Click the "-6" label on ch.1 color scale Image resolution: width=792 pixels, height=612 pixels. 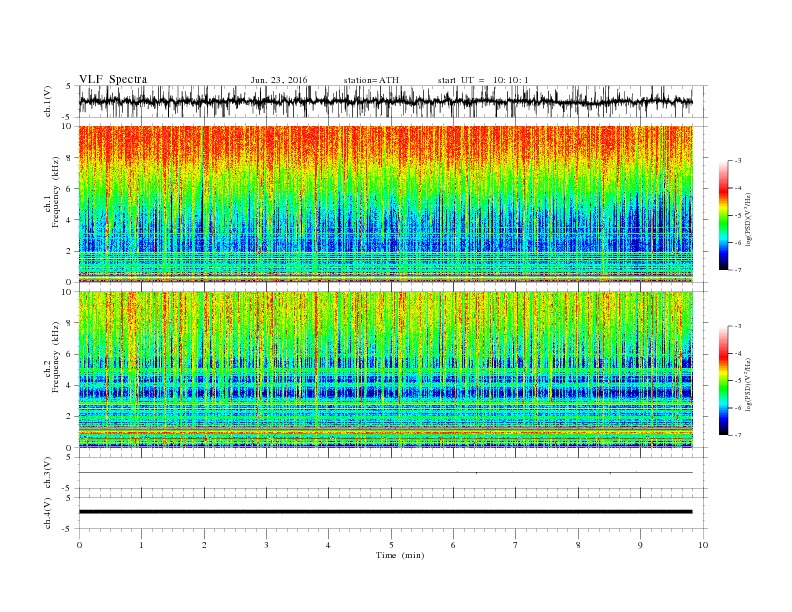tap(738, 243)
